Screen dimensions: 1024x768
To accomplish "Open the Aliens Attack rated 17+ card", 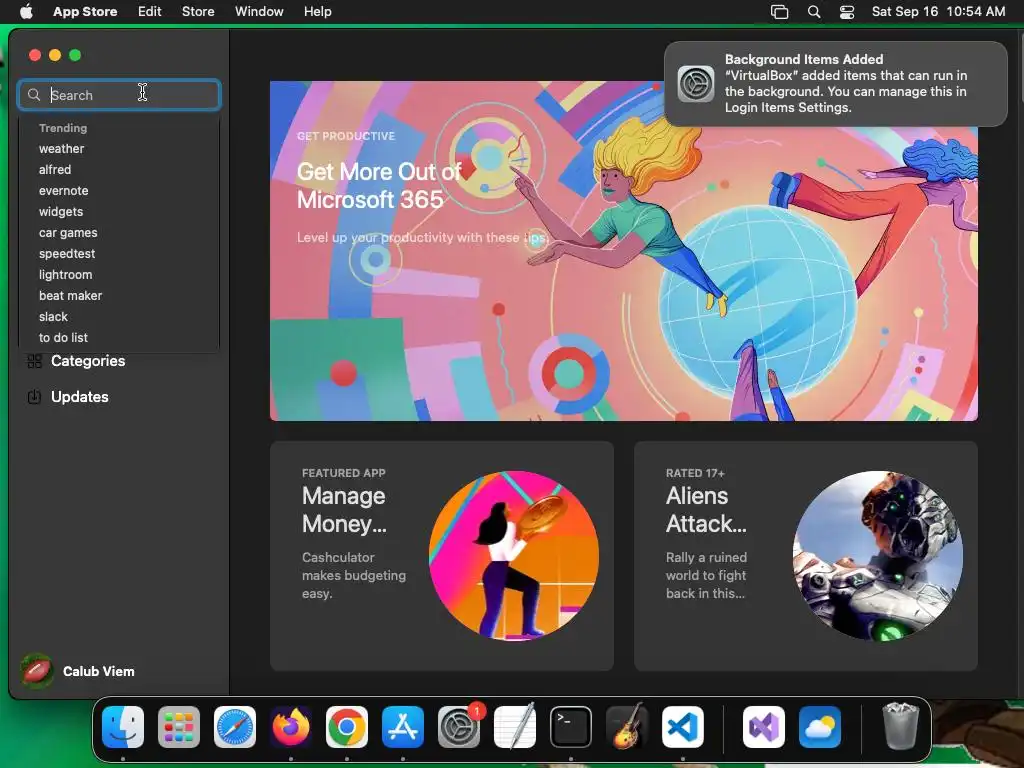I will click(x=806, y=556).
